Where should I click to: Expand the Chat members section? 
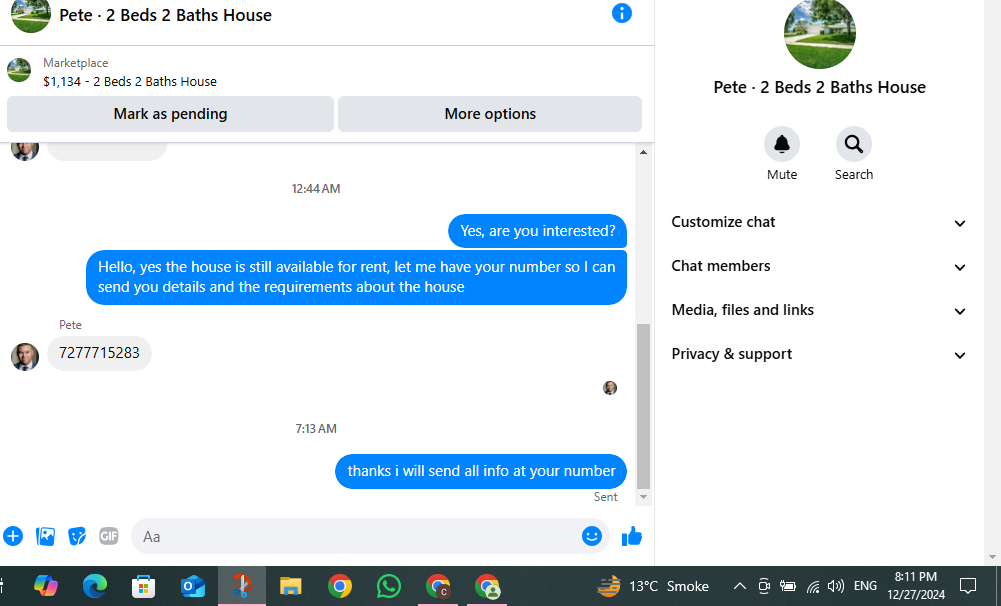(x=818, y=266)
